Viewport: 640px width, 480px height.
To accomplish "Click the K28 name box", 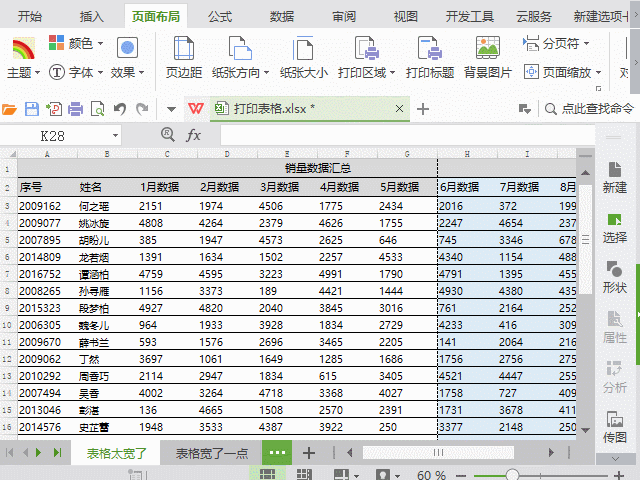I will (x=53, y=136).
